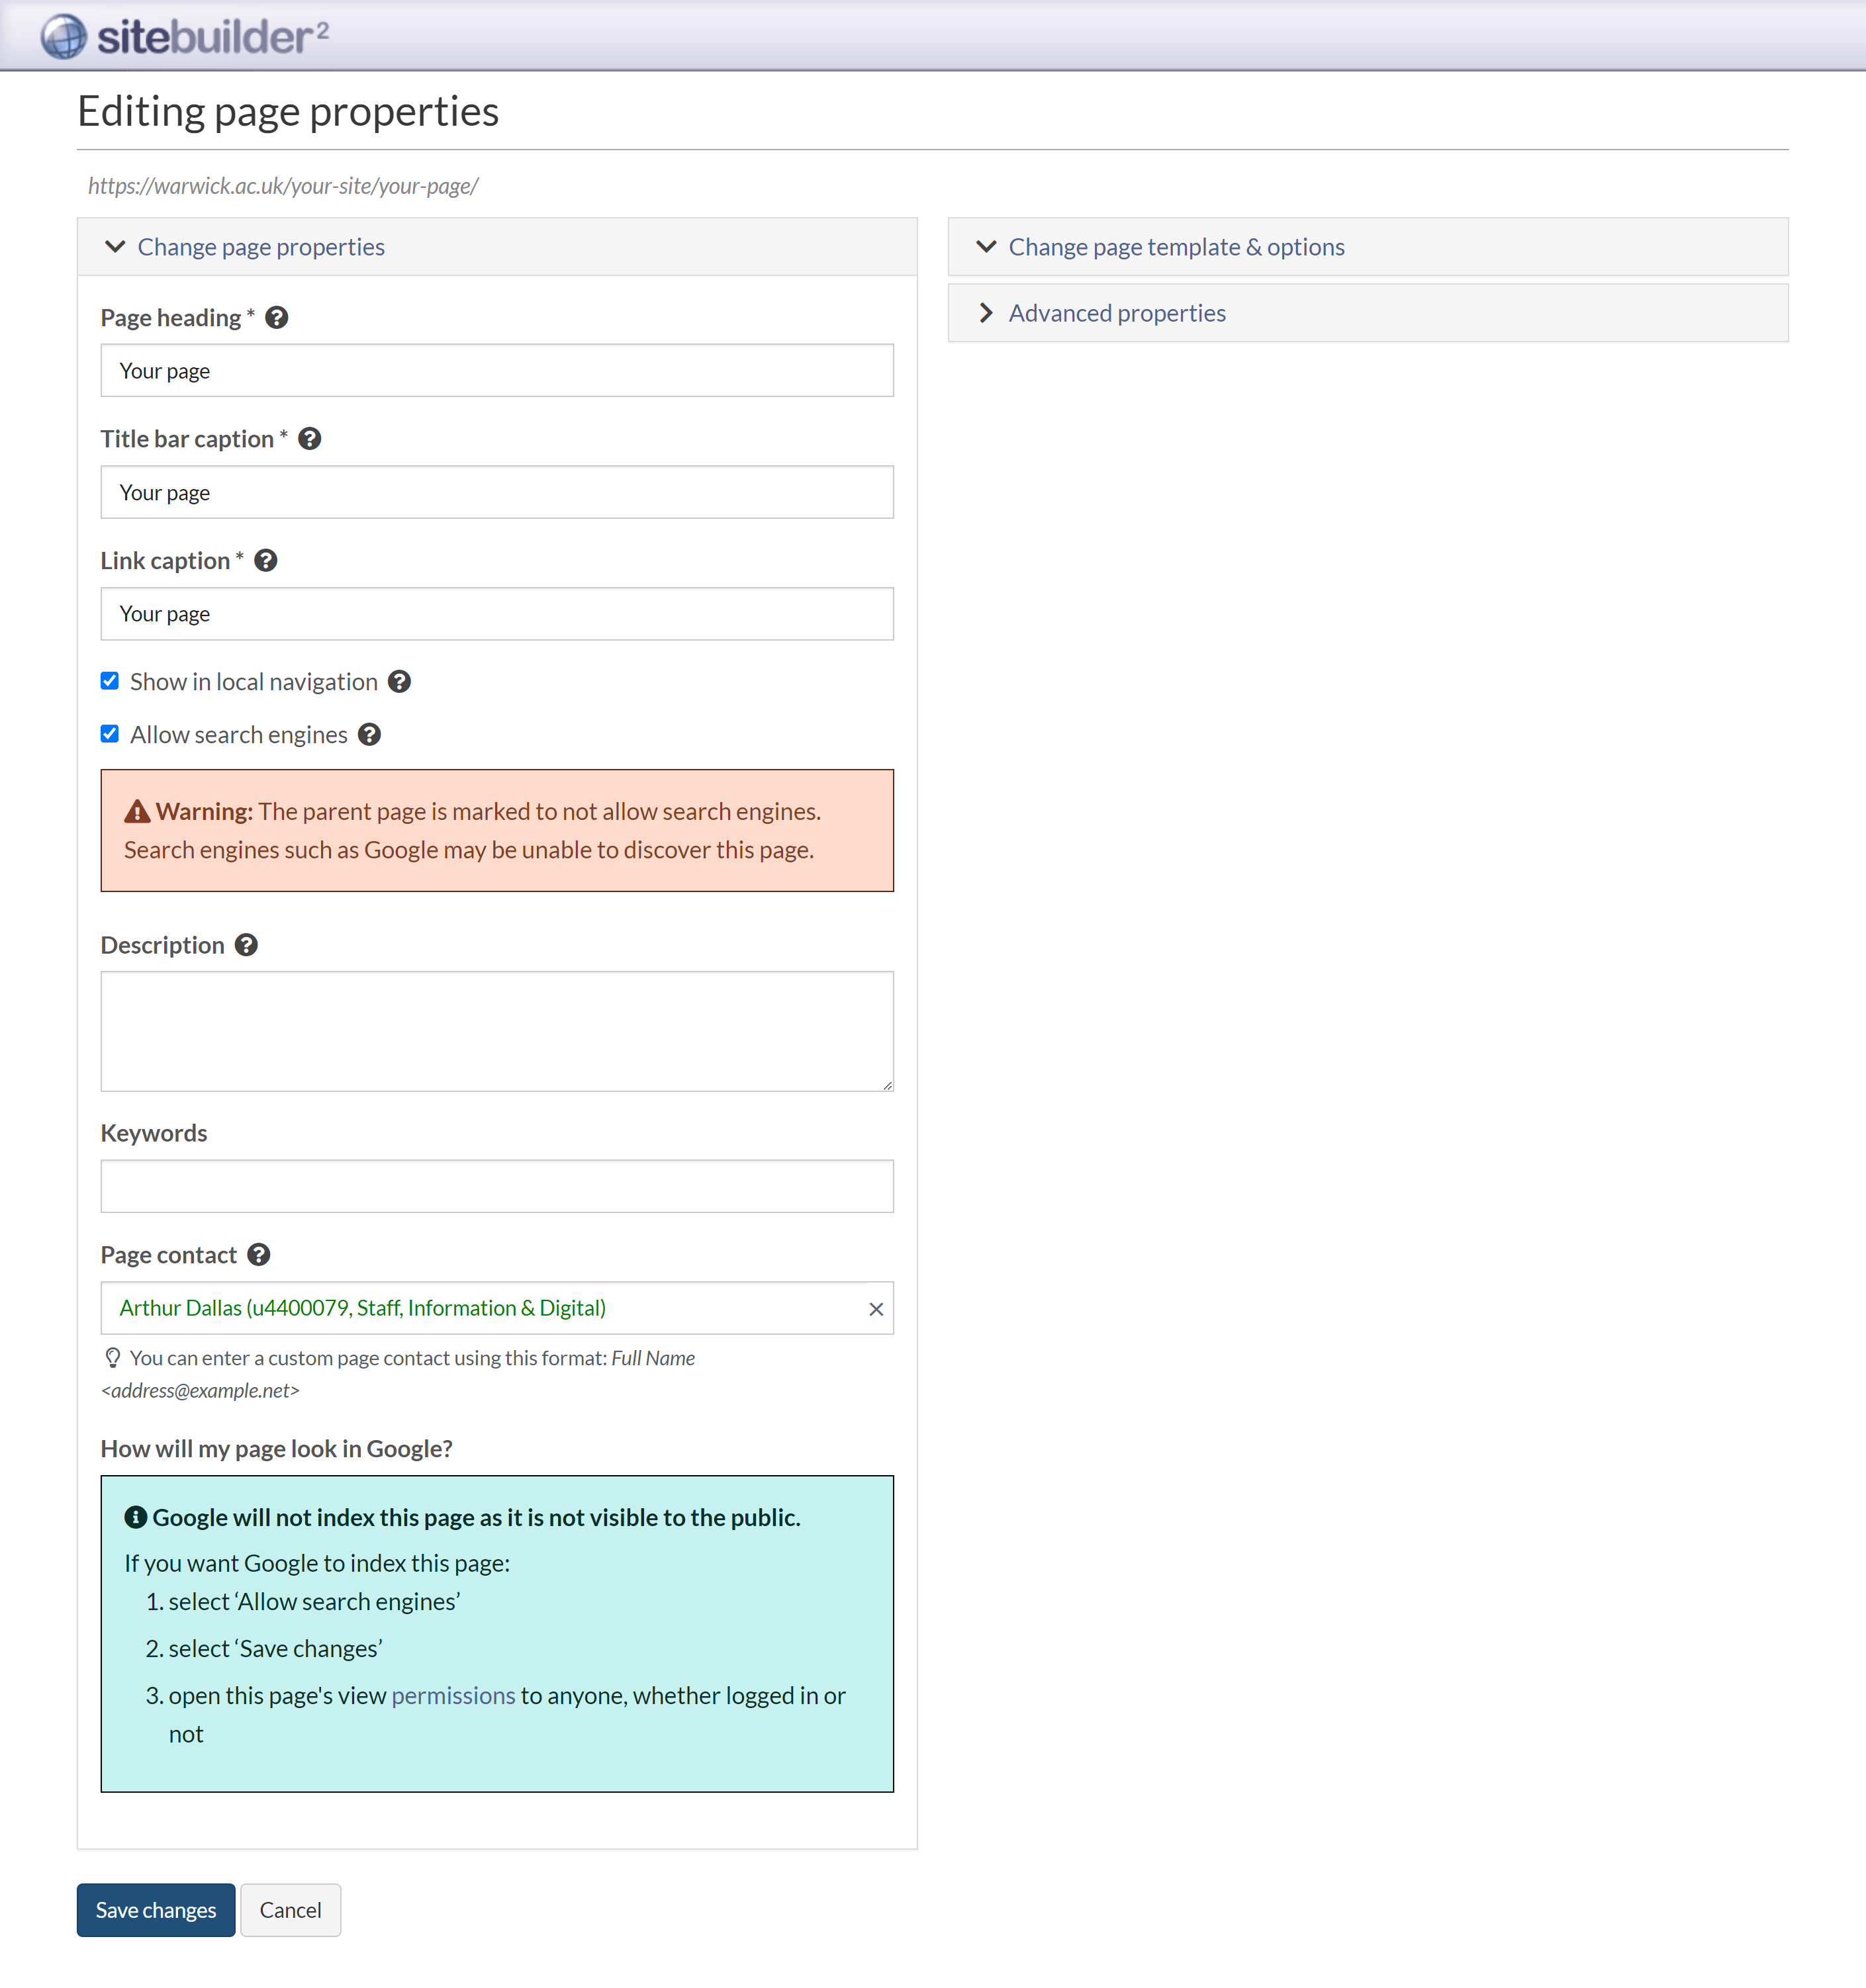Click the SiteBuilder globe logo
Viewport: 1866px width, 1988px height.
coord(64,37)
